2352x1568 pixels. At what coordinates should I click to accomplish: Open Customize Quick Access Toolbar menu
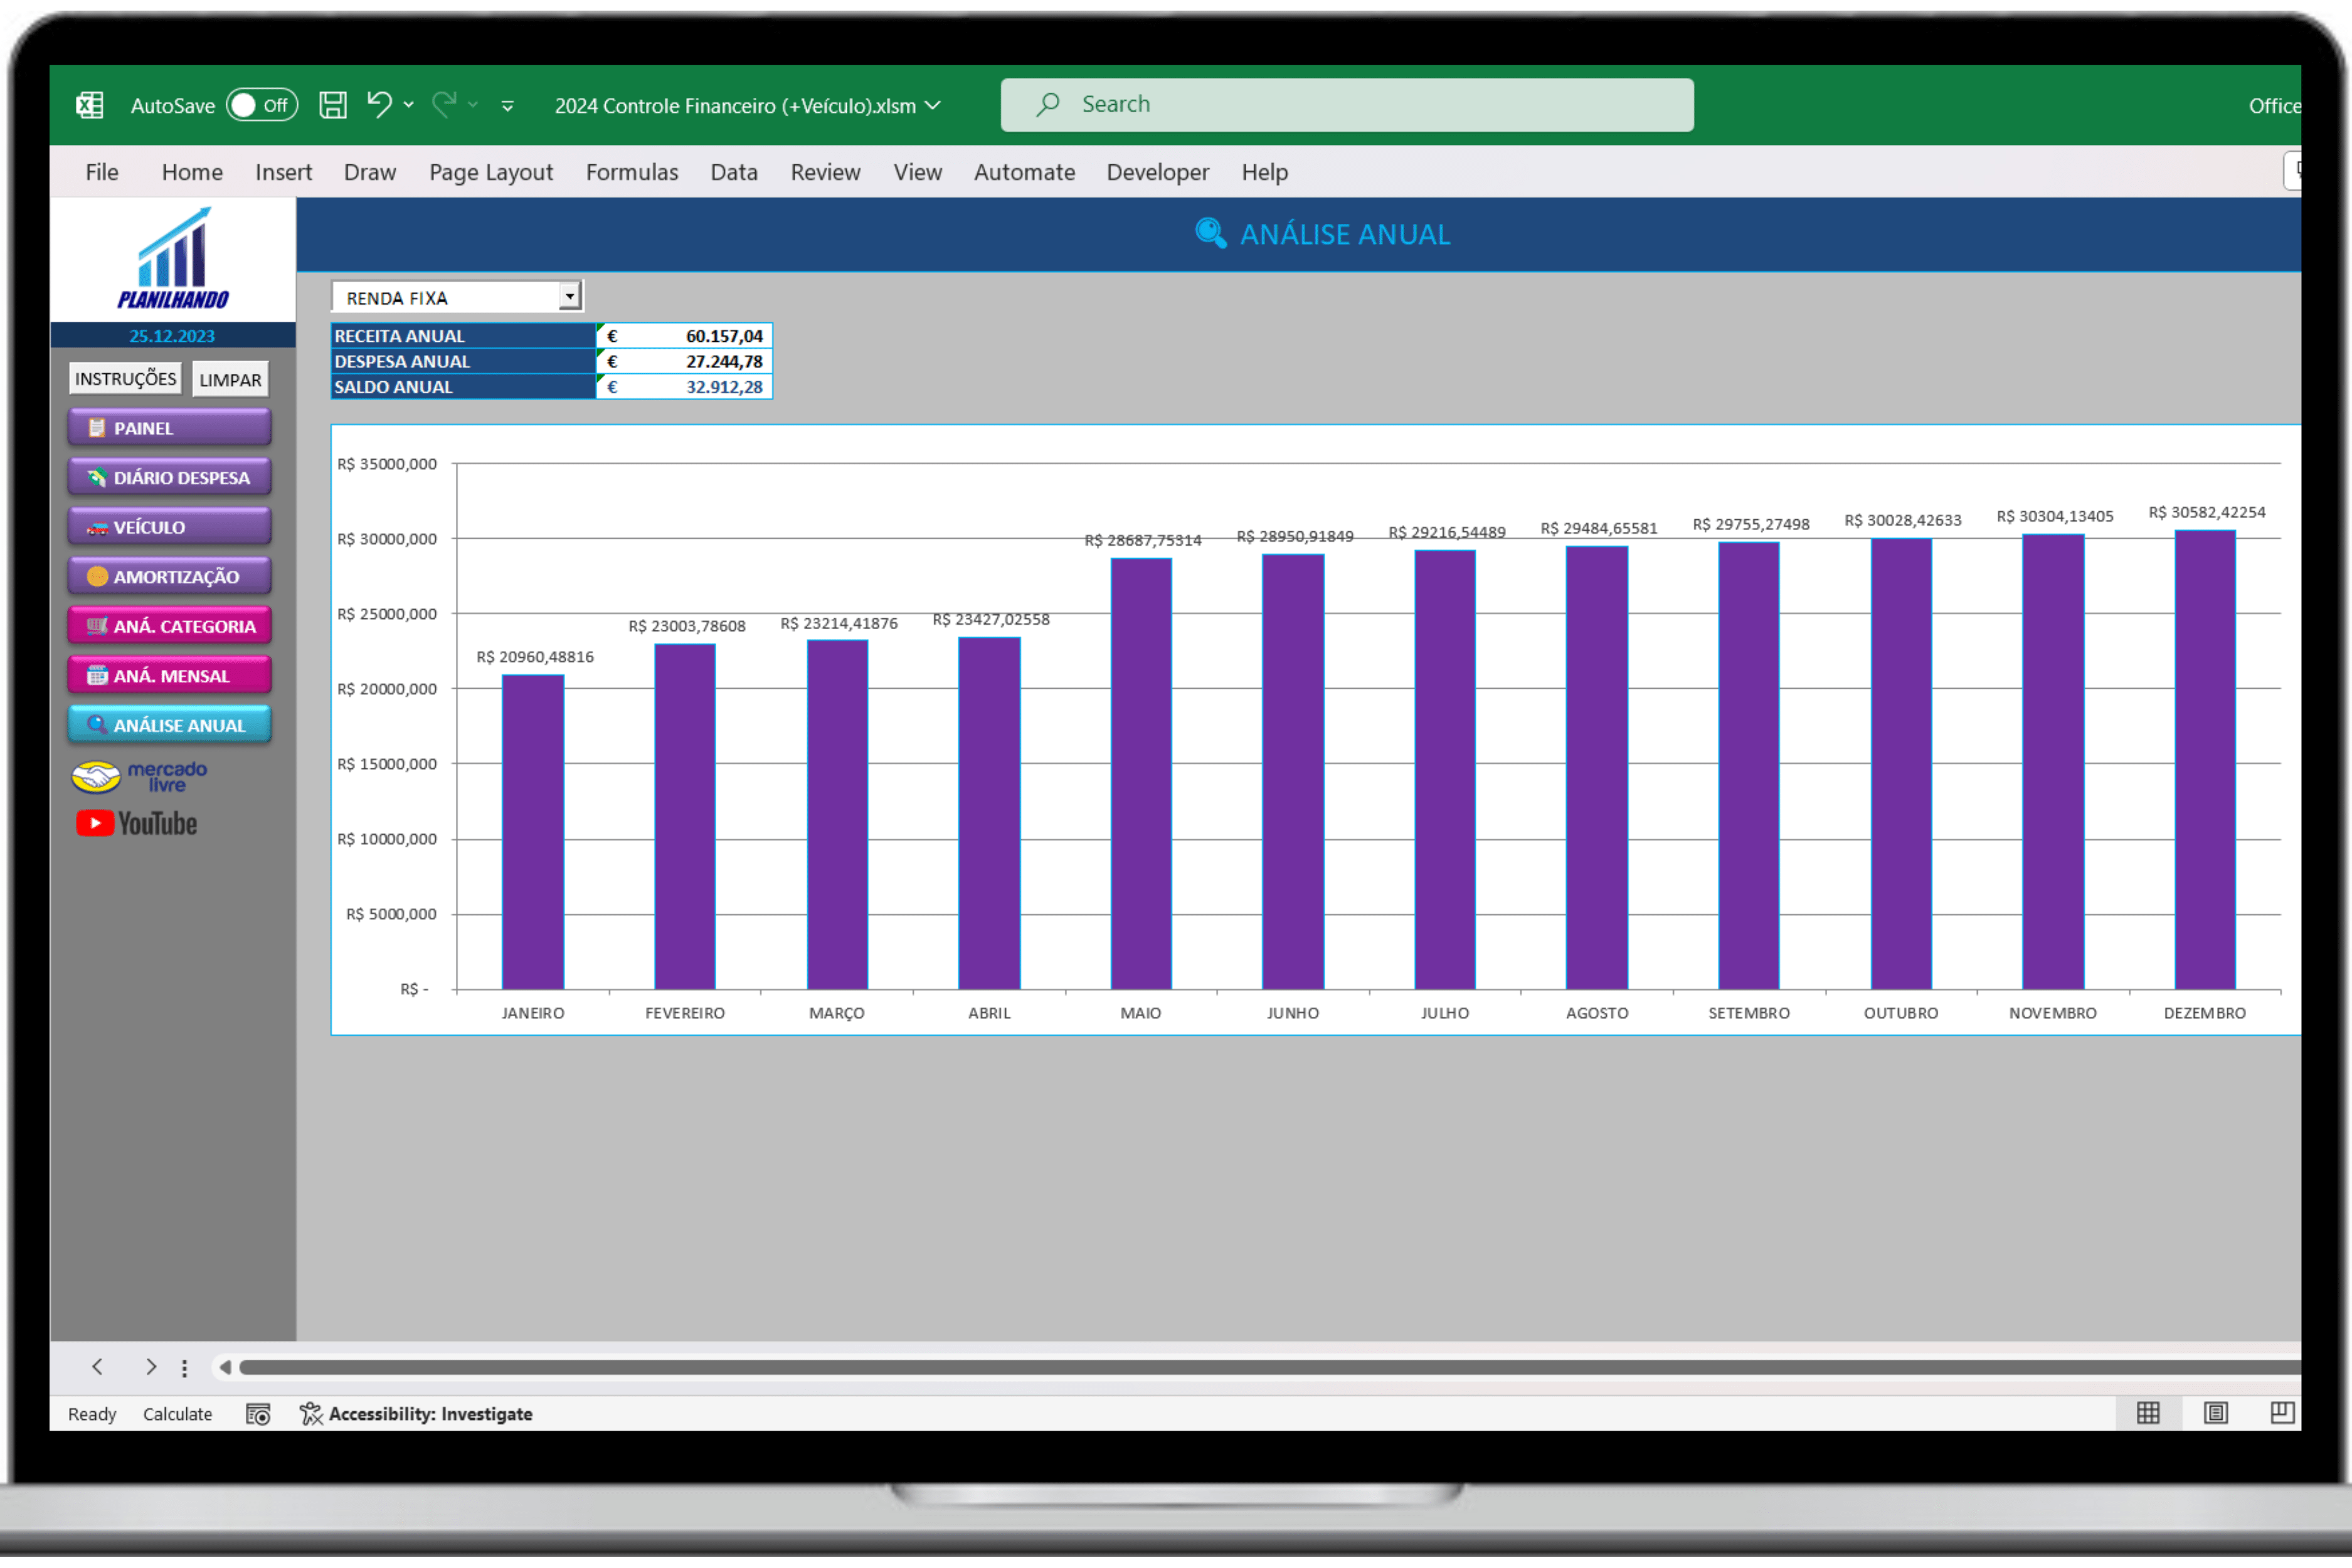coord(508,106)
